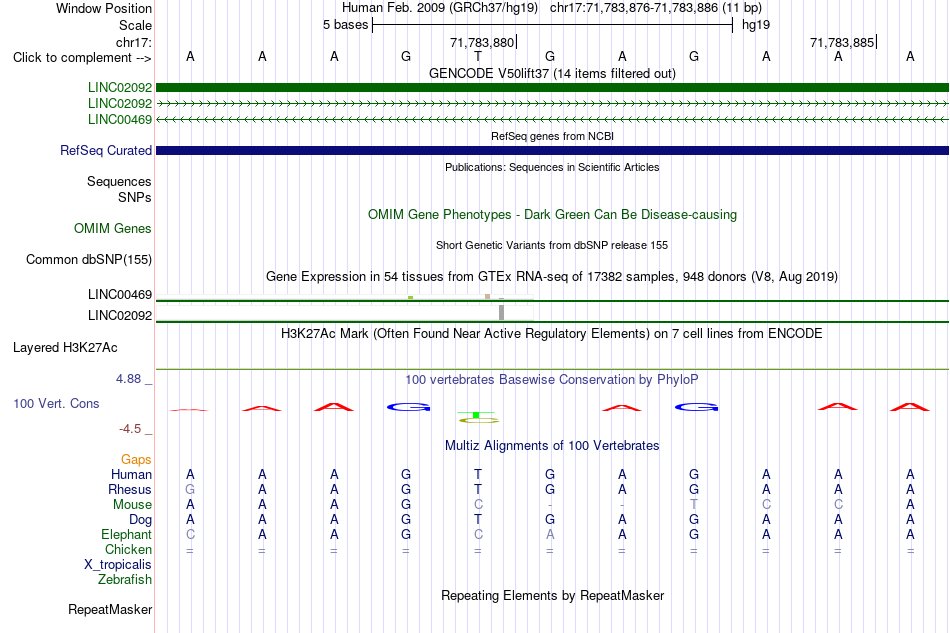The width and height of the screenshot is (950, 633).
Task: Open 'Repeating Elements by RepeatMasker' track title
Action: point(552,596)
